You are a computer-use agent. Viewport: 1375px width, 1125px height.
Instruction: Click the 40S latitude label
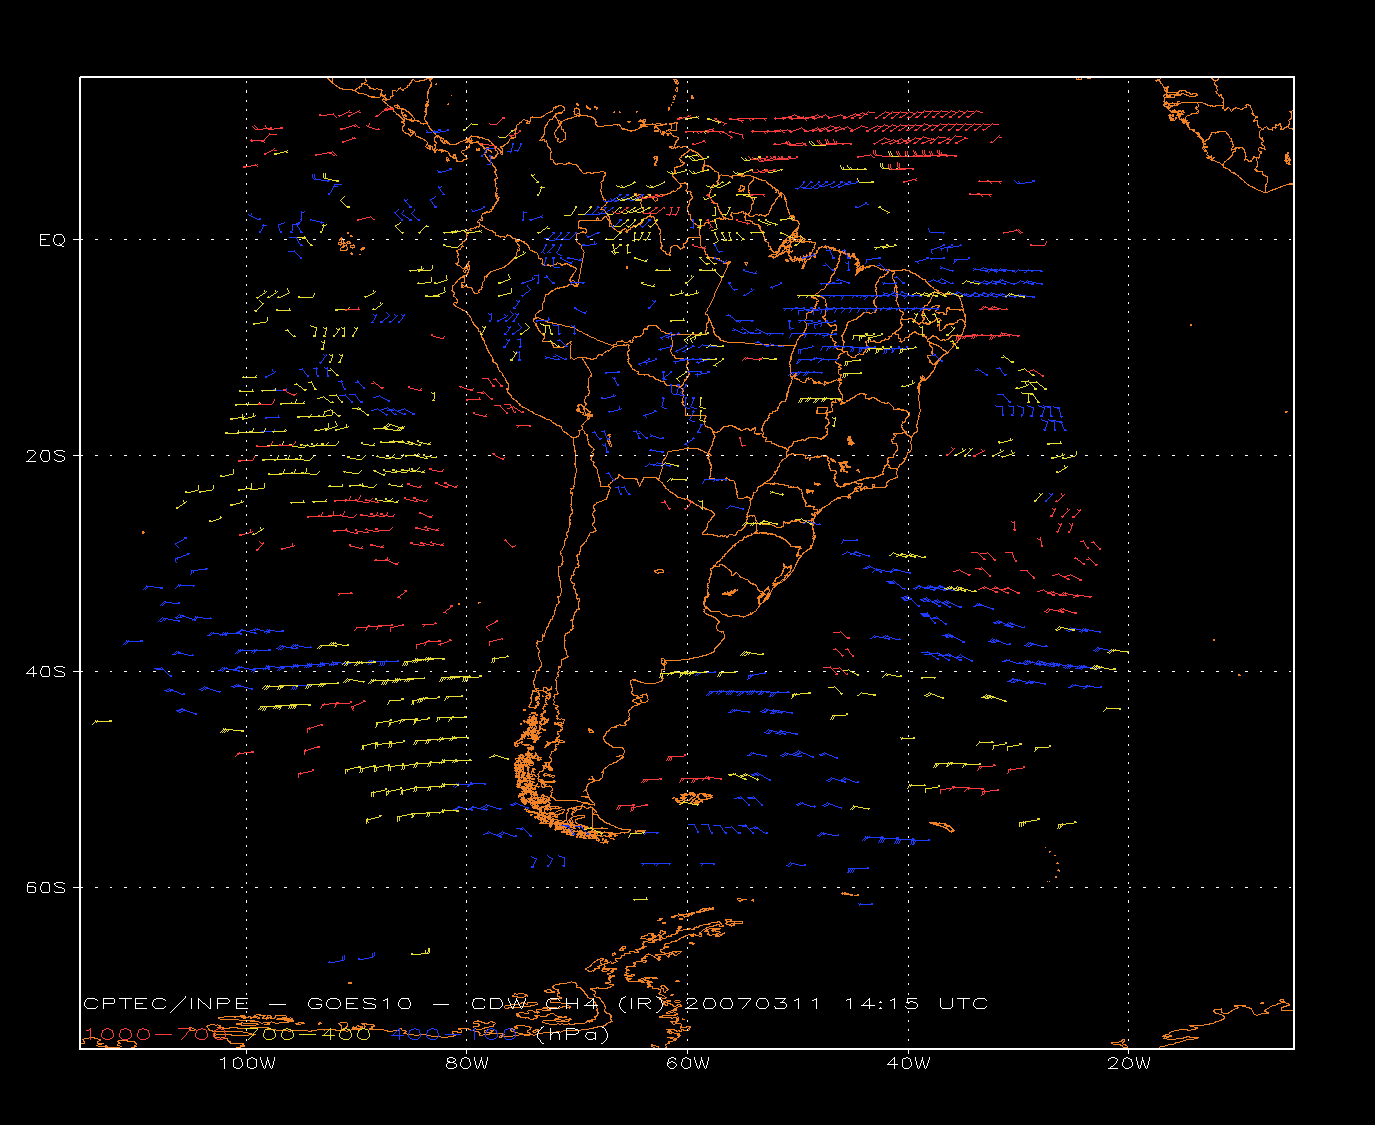click(x=45, y=671)
